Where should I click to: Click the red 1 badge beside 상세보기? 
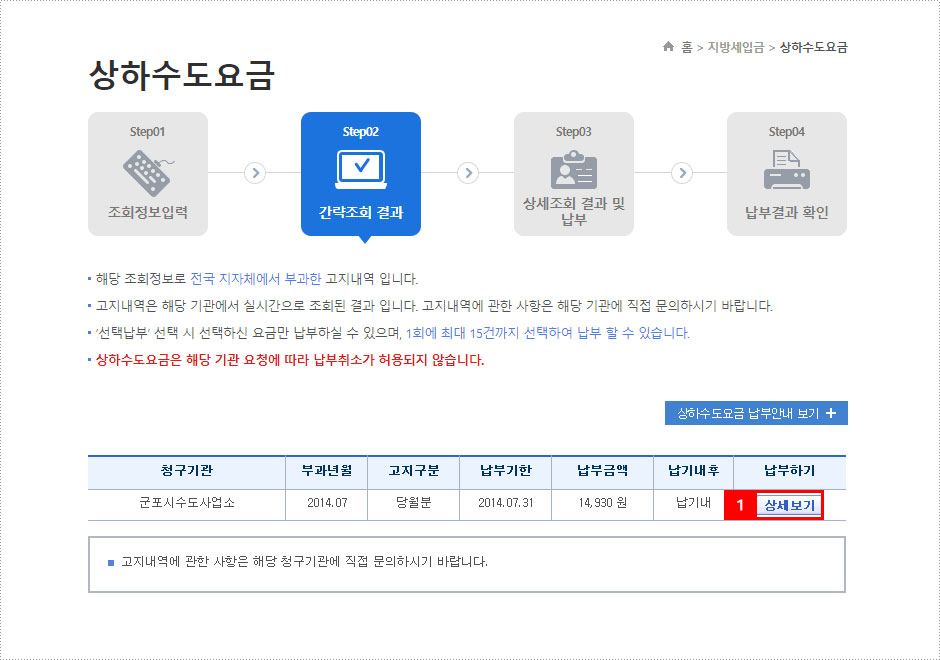coord(739,506)
